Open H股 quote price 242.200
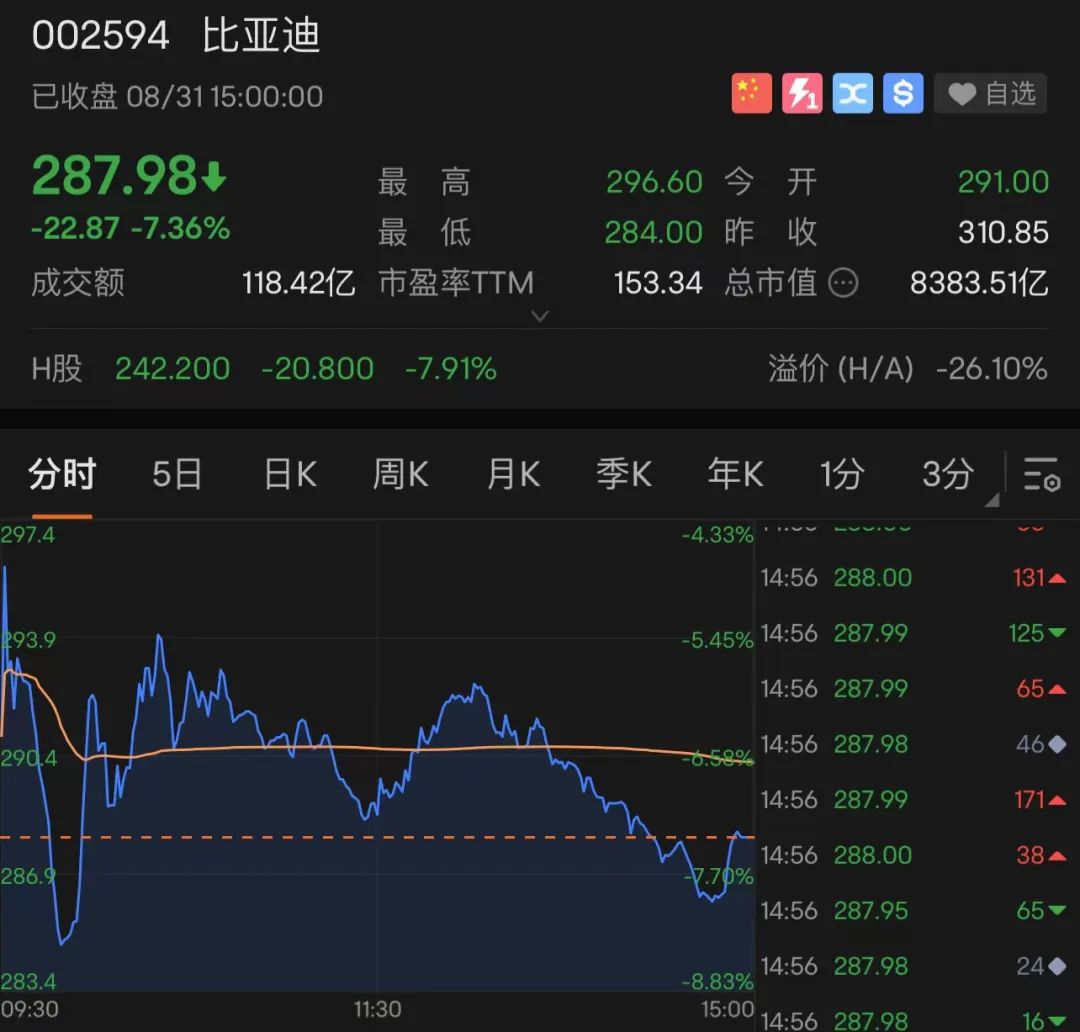 click(172, 369)
